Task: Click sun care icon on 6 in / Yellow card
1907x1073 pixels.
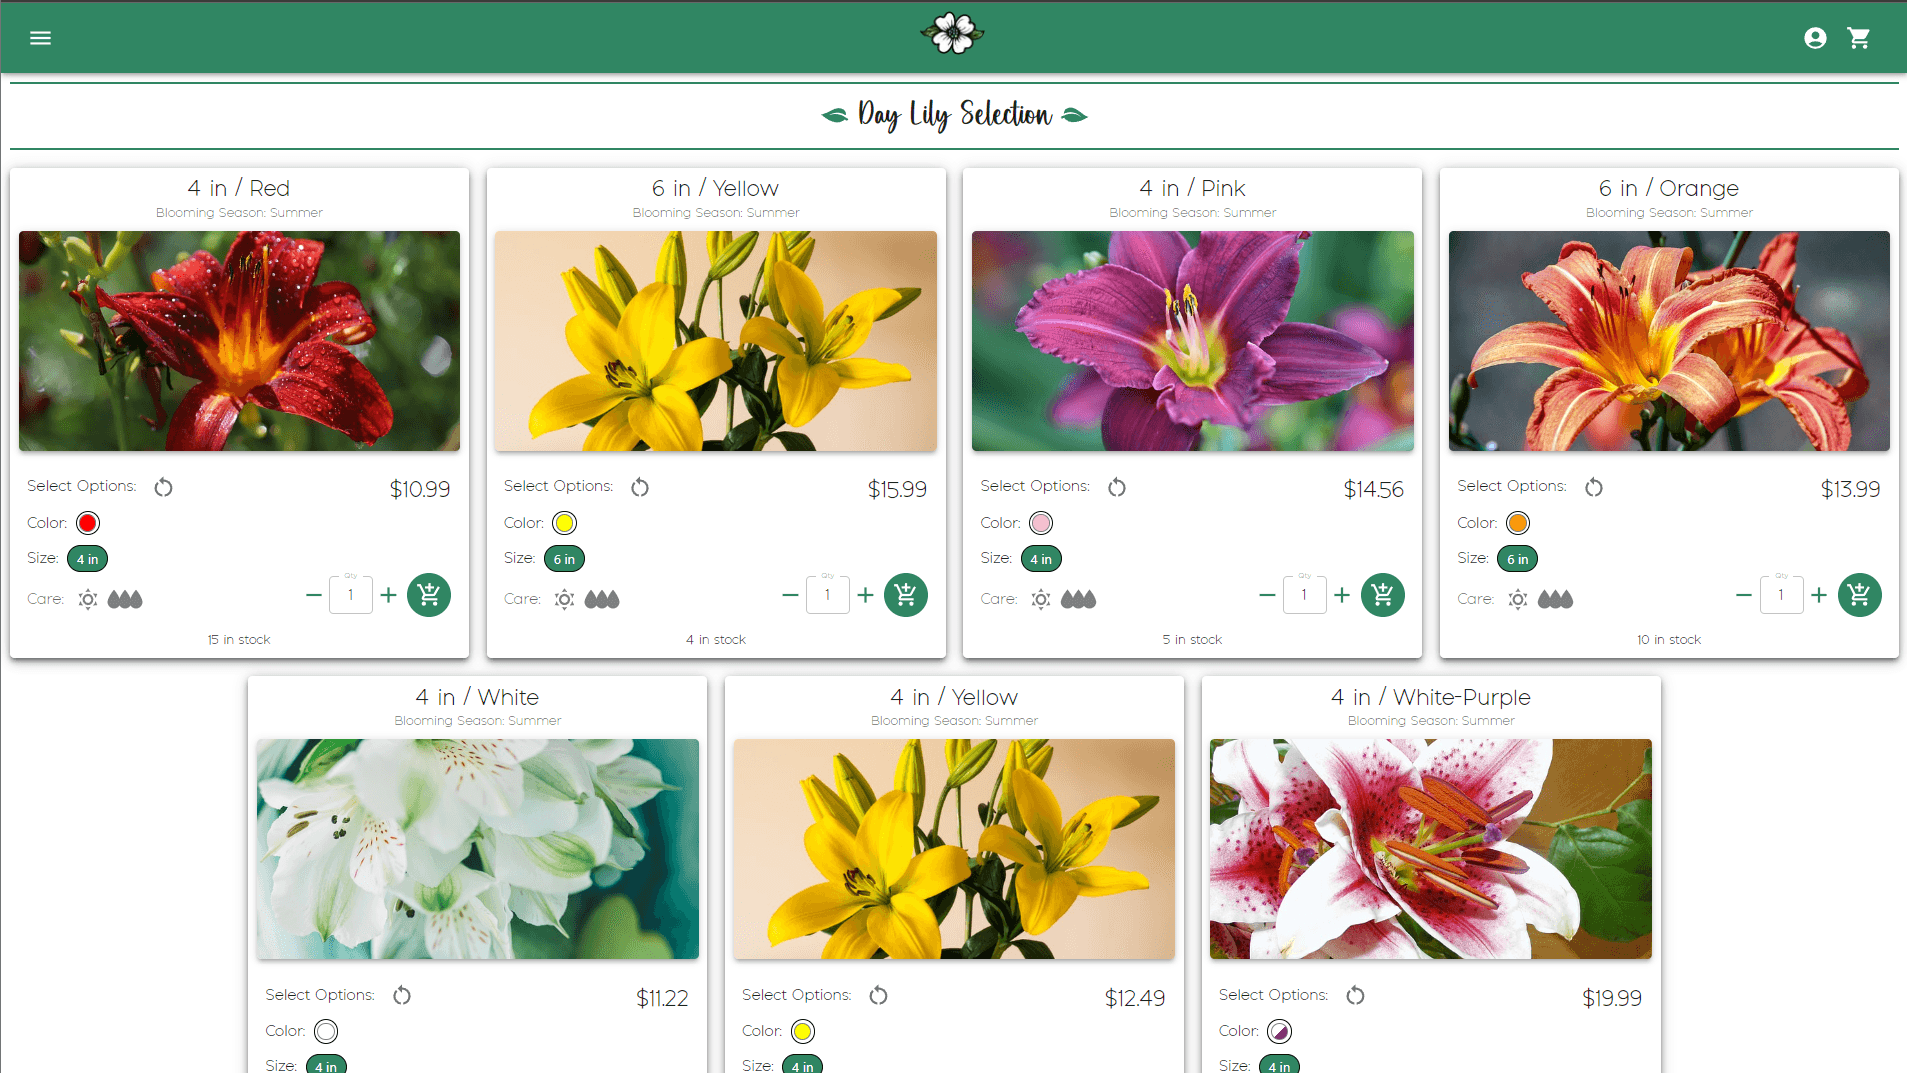Action: (565, 599)
